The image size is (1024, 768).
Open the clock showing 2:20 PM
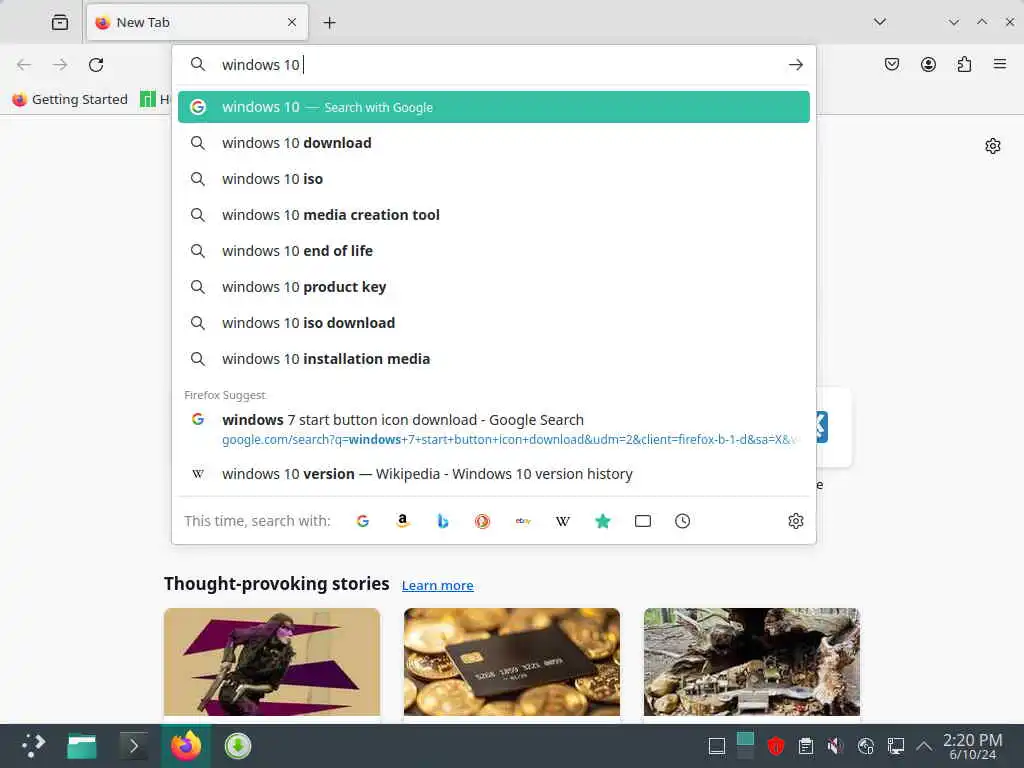(x=973, y=746)
